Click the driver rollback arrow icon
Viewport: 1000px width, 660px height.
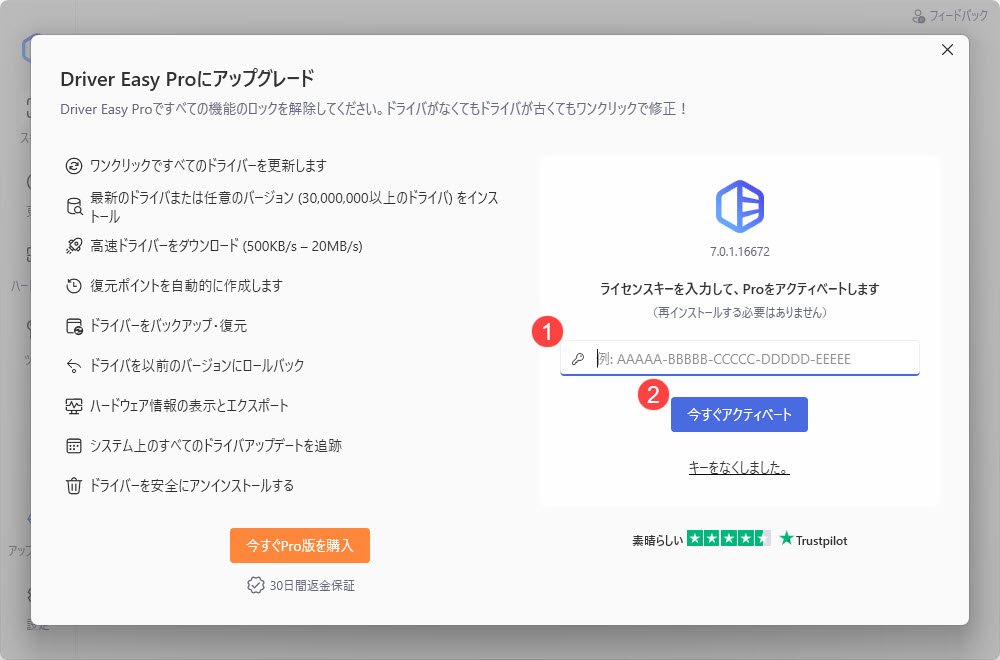click(x=74, y=366)
